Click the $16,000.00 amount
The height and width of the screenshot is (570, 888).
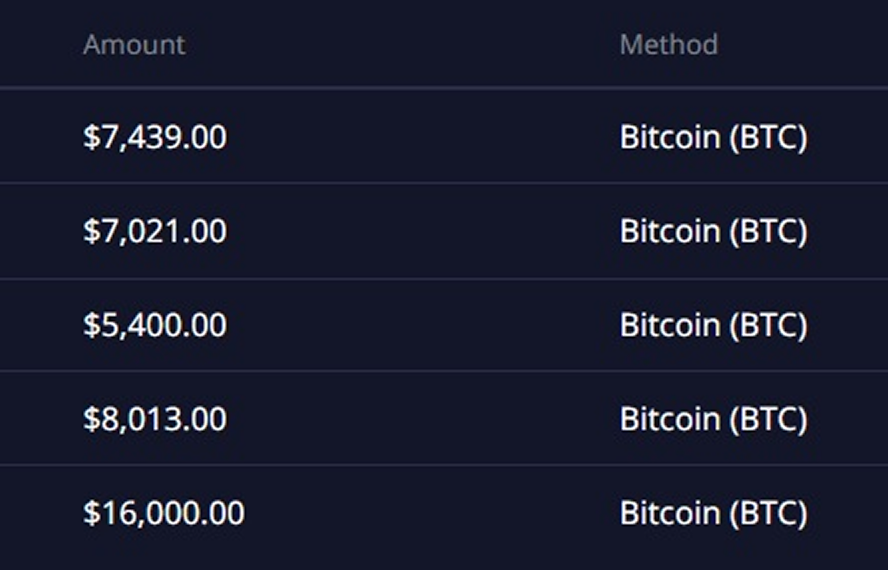point(164,513)
